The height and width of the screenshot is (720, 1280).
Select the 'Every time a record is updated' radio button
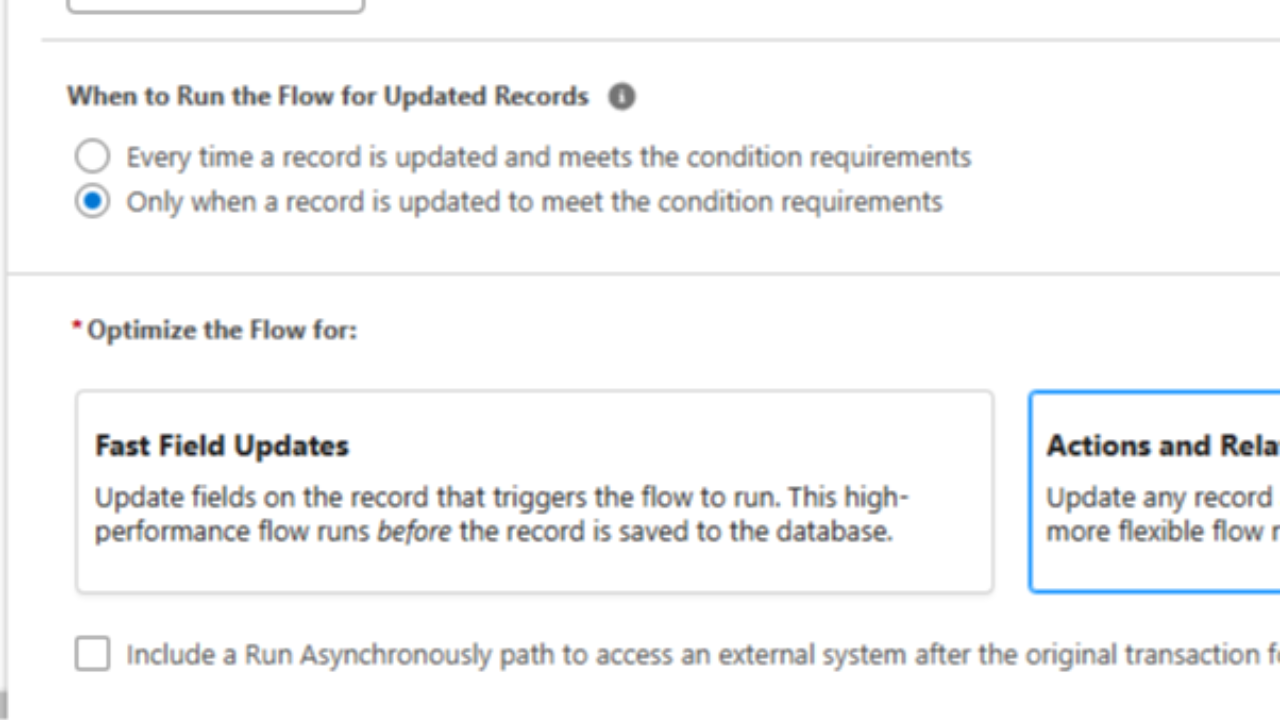(92, 157)
